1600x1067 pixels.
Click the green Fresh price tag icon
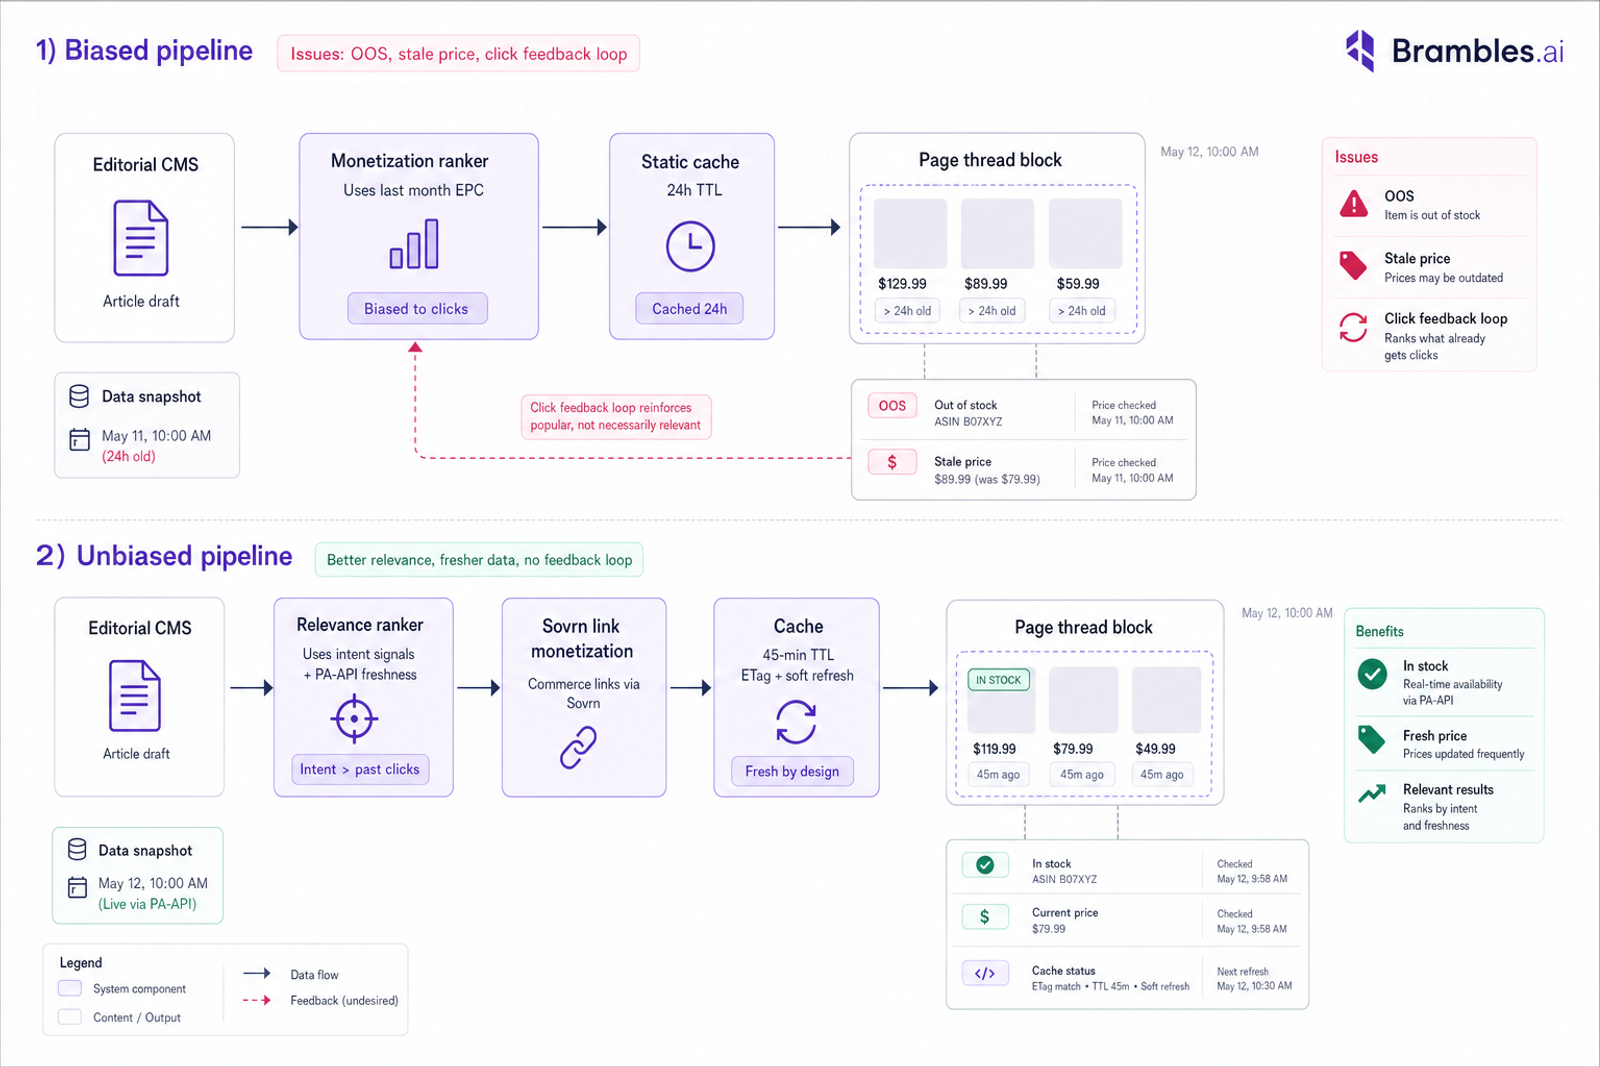pyautogui.click(x=1372, y=741)
